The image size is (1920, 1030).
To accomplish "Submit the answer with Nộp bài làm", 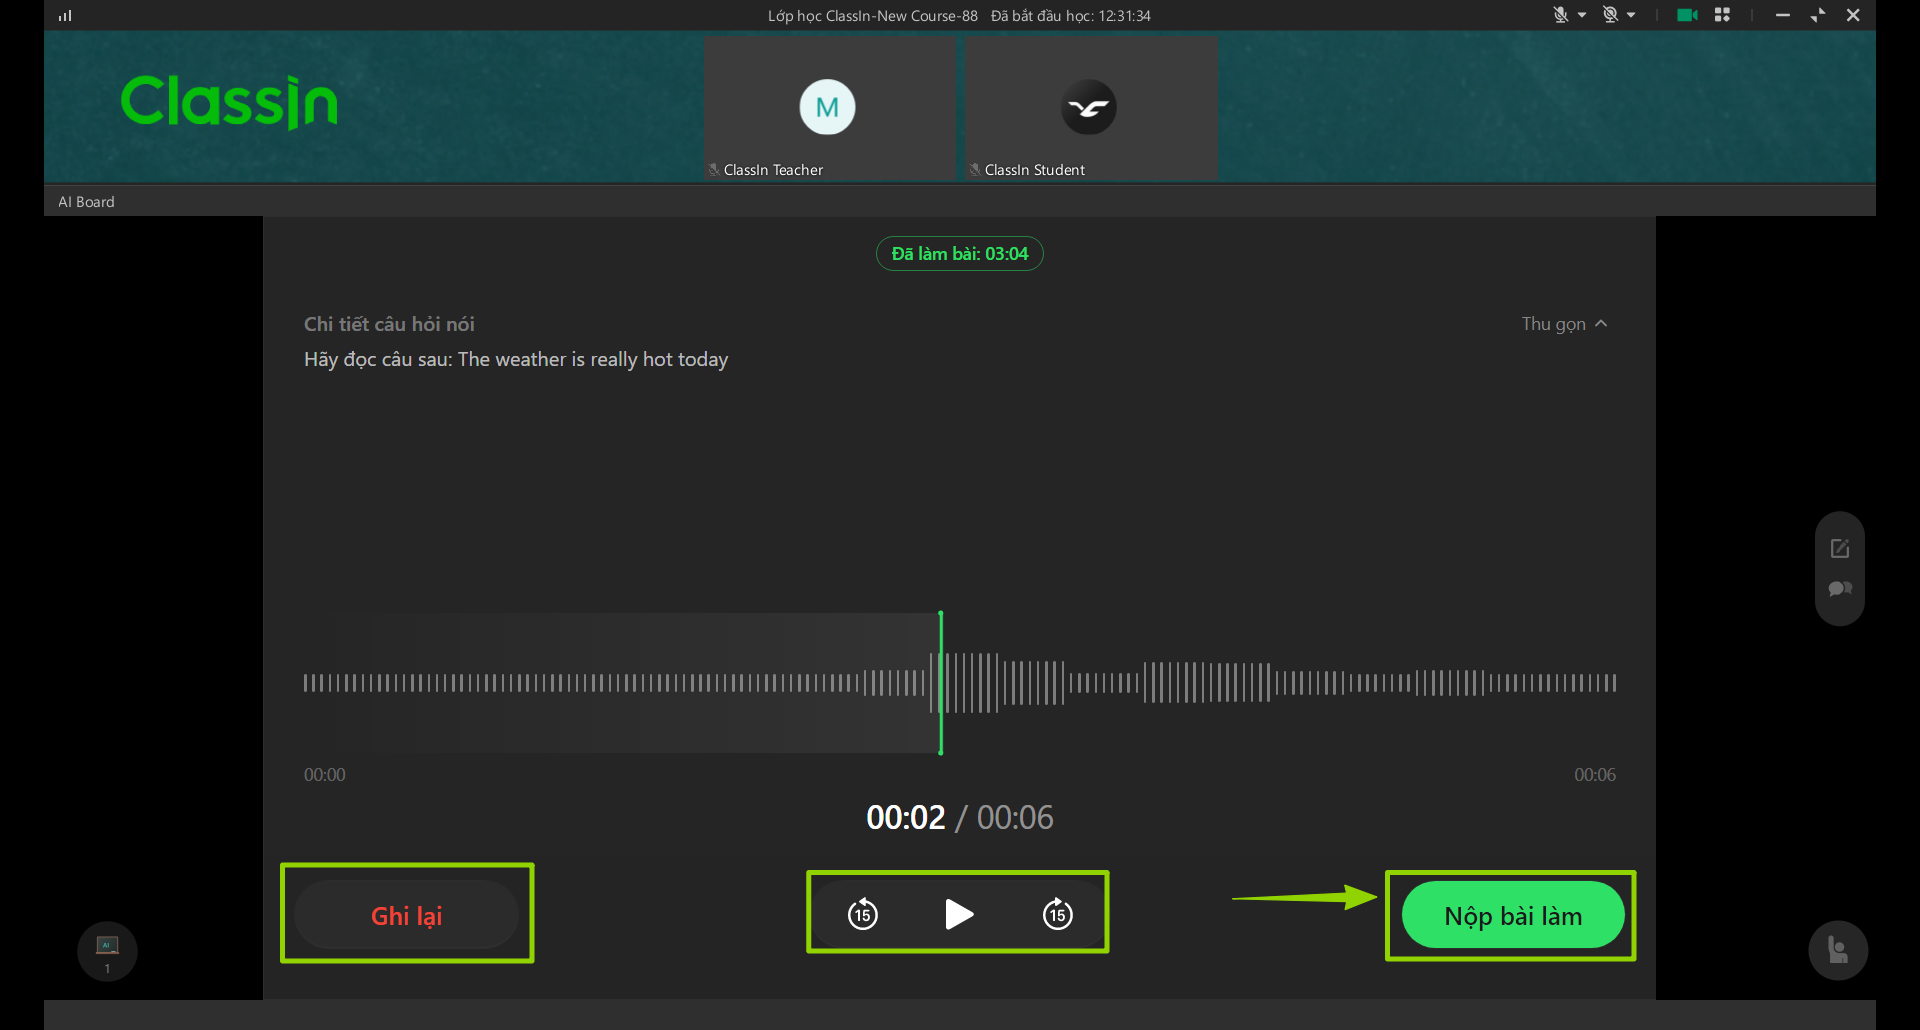I will pos(1513,915).
